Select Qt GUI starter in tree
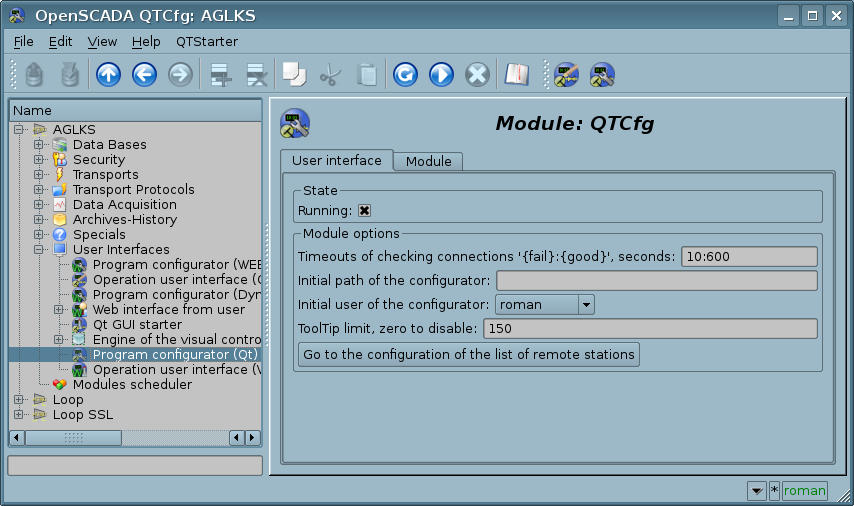Screen dimensions: 854x506 [x=137, y=325]
